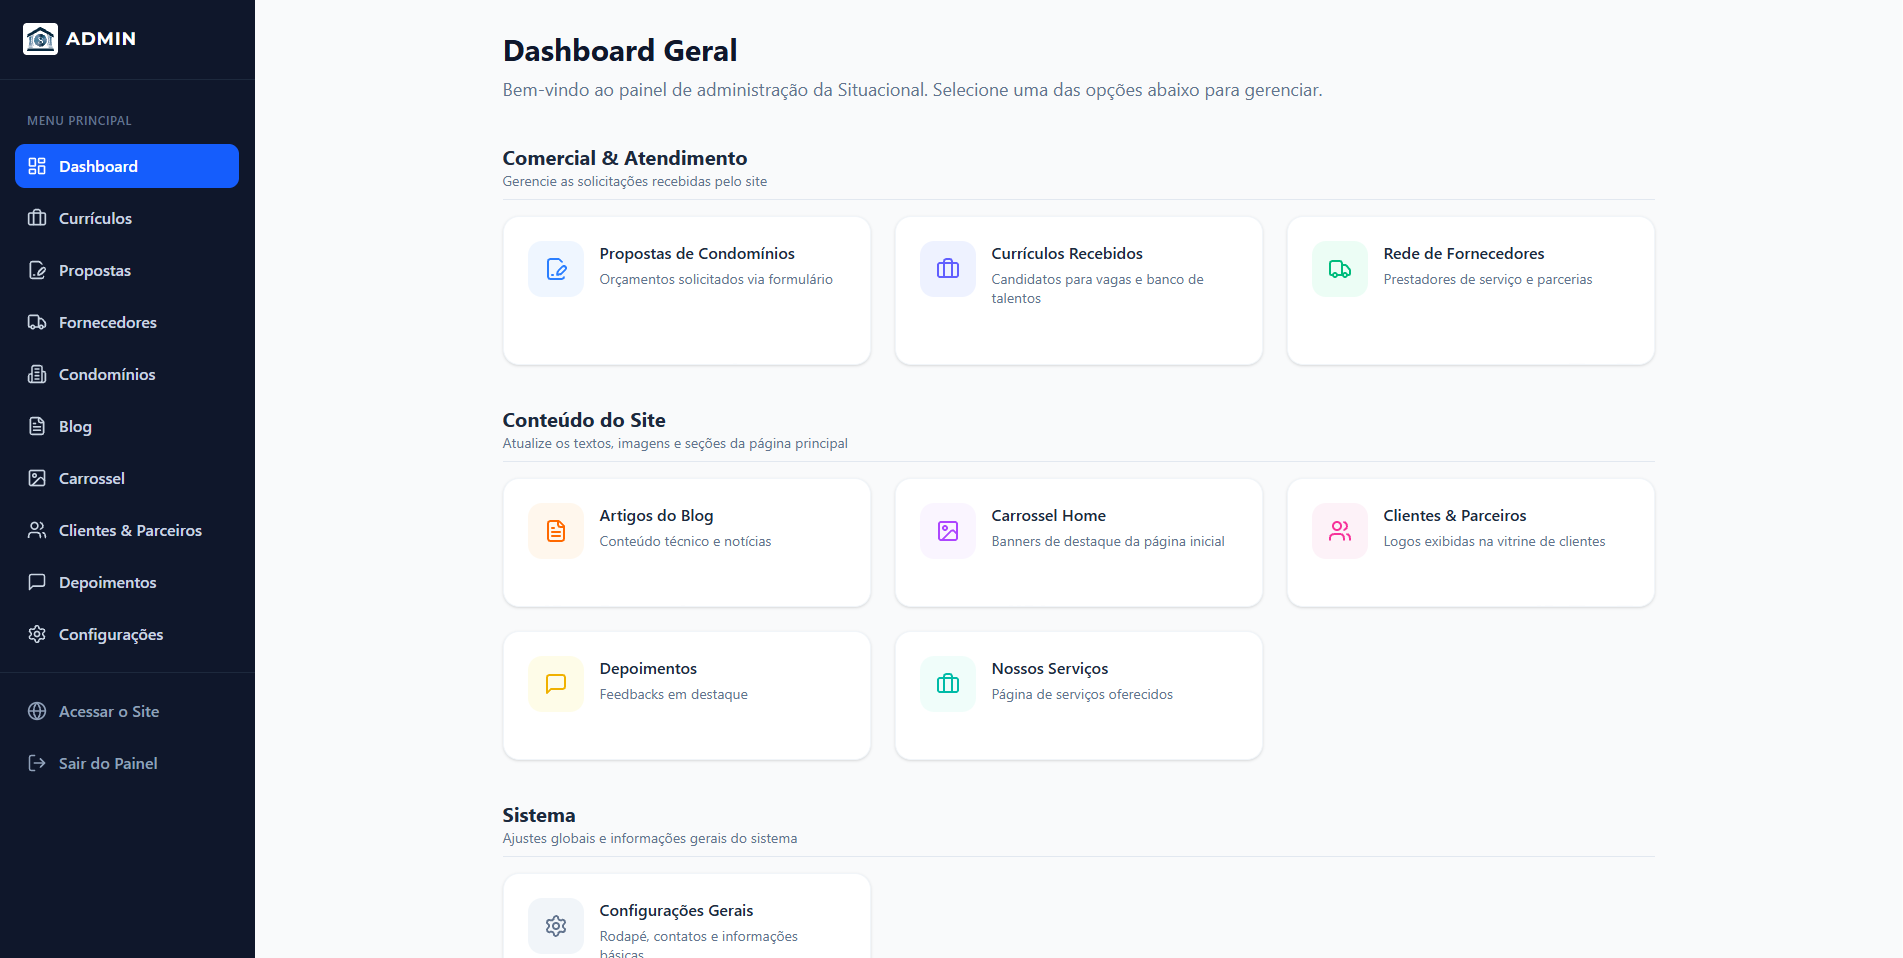This screenshot has height=958, width=1903.
Task: Go to Clientes & Parceiros in sidebar
Action: (127, 530)
